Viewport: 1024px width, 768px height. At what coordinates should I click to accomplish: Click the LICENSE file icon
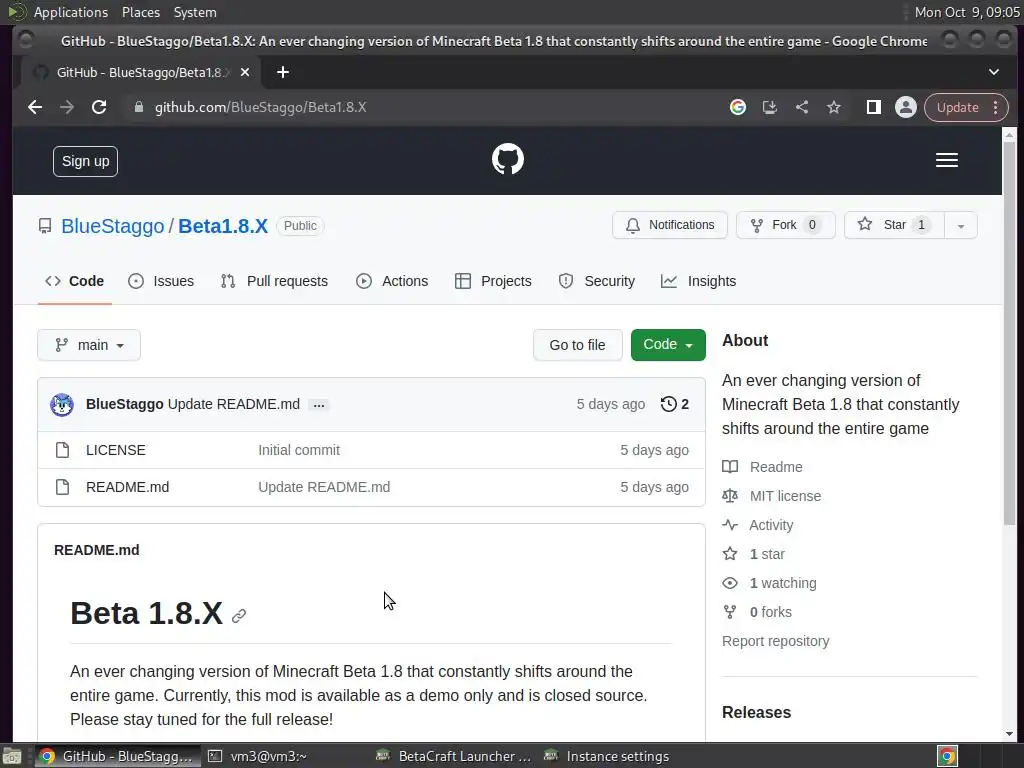62,450
